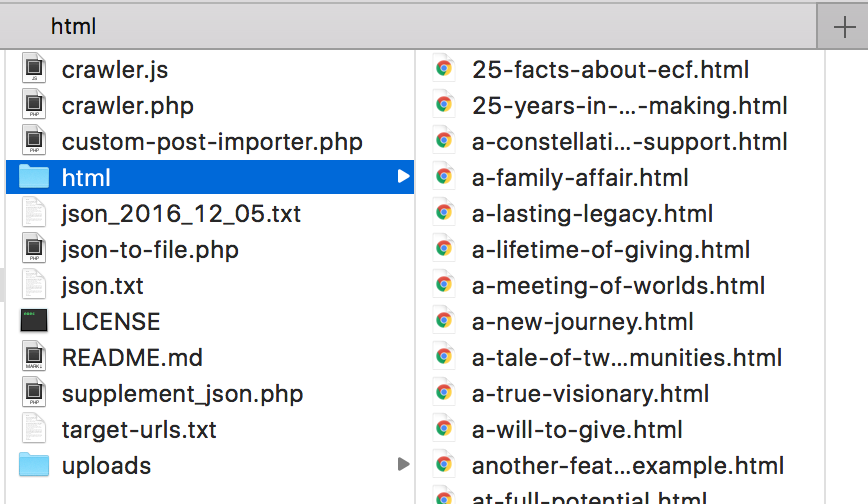Select json-to-file.php file name
868x504 pixels.
[150, 250]
